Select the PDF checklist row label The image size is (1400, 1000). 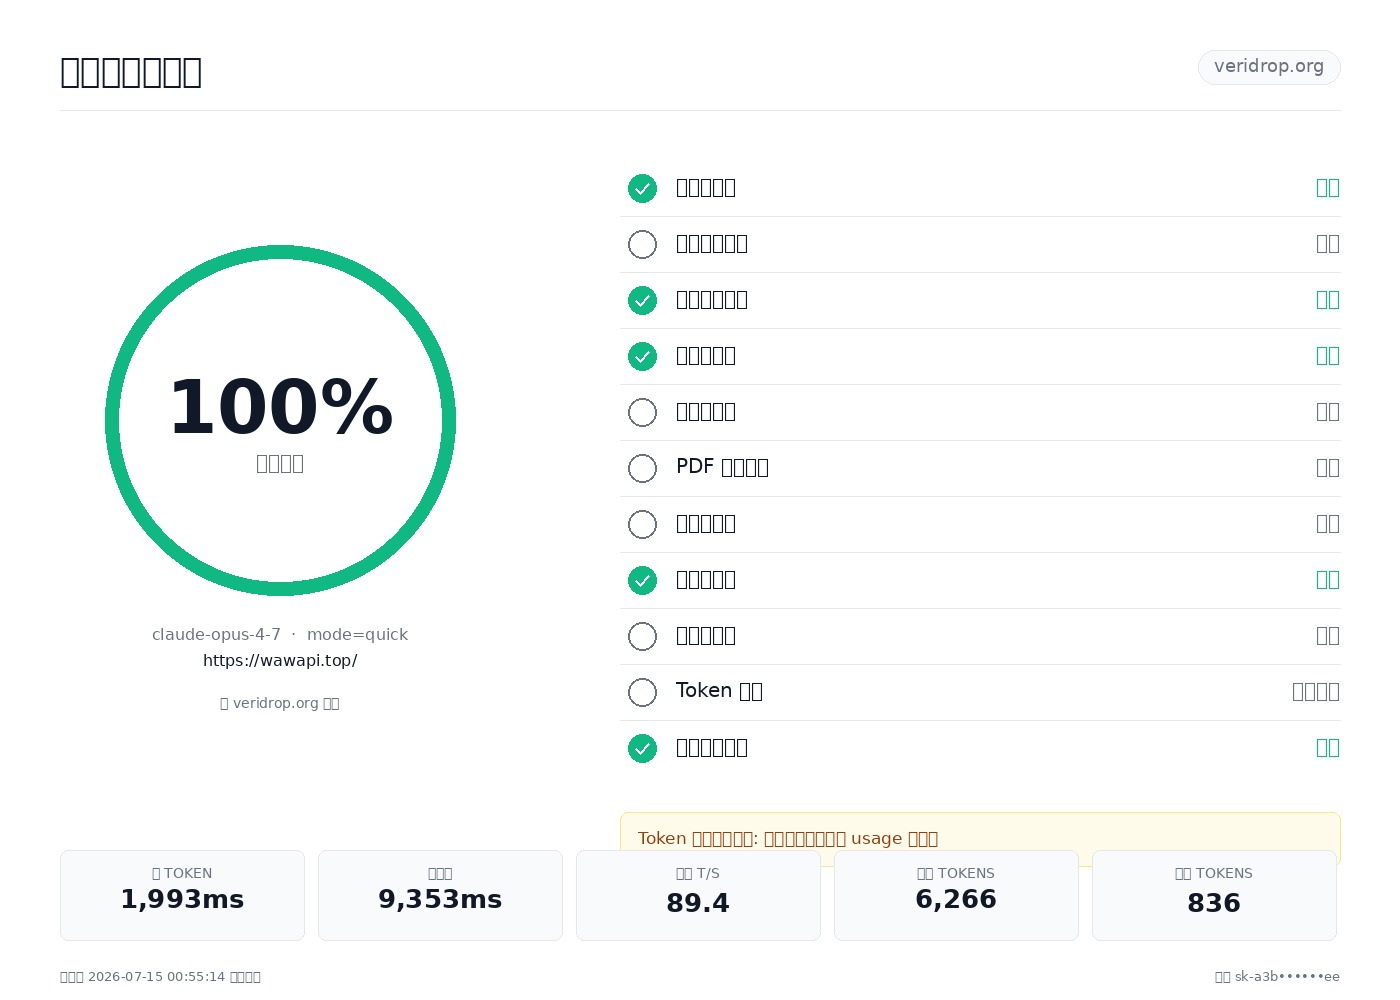(722, 467)
